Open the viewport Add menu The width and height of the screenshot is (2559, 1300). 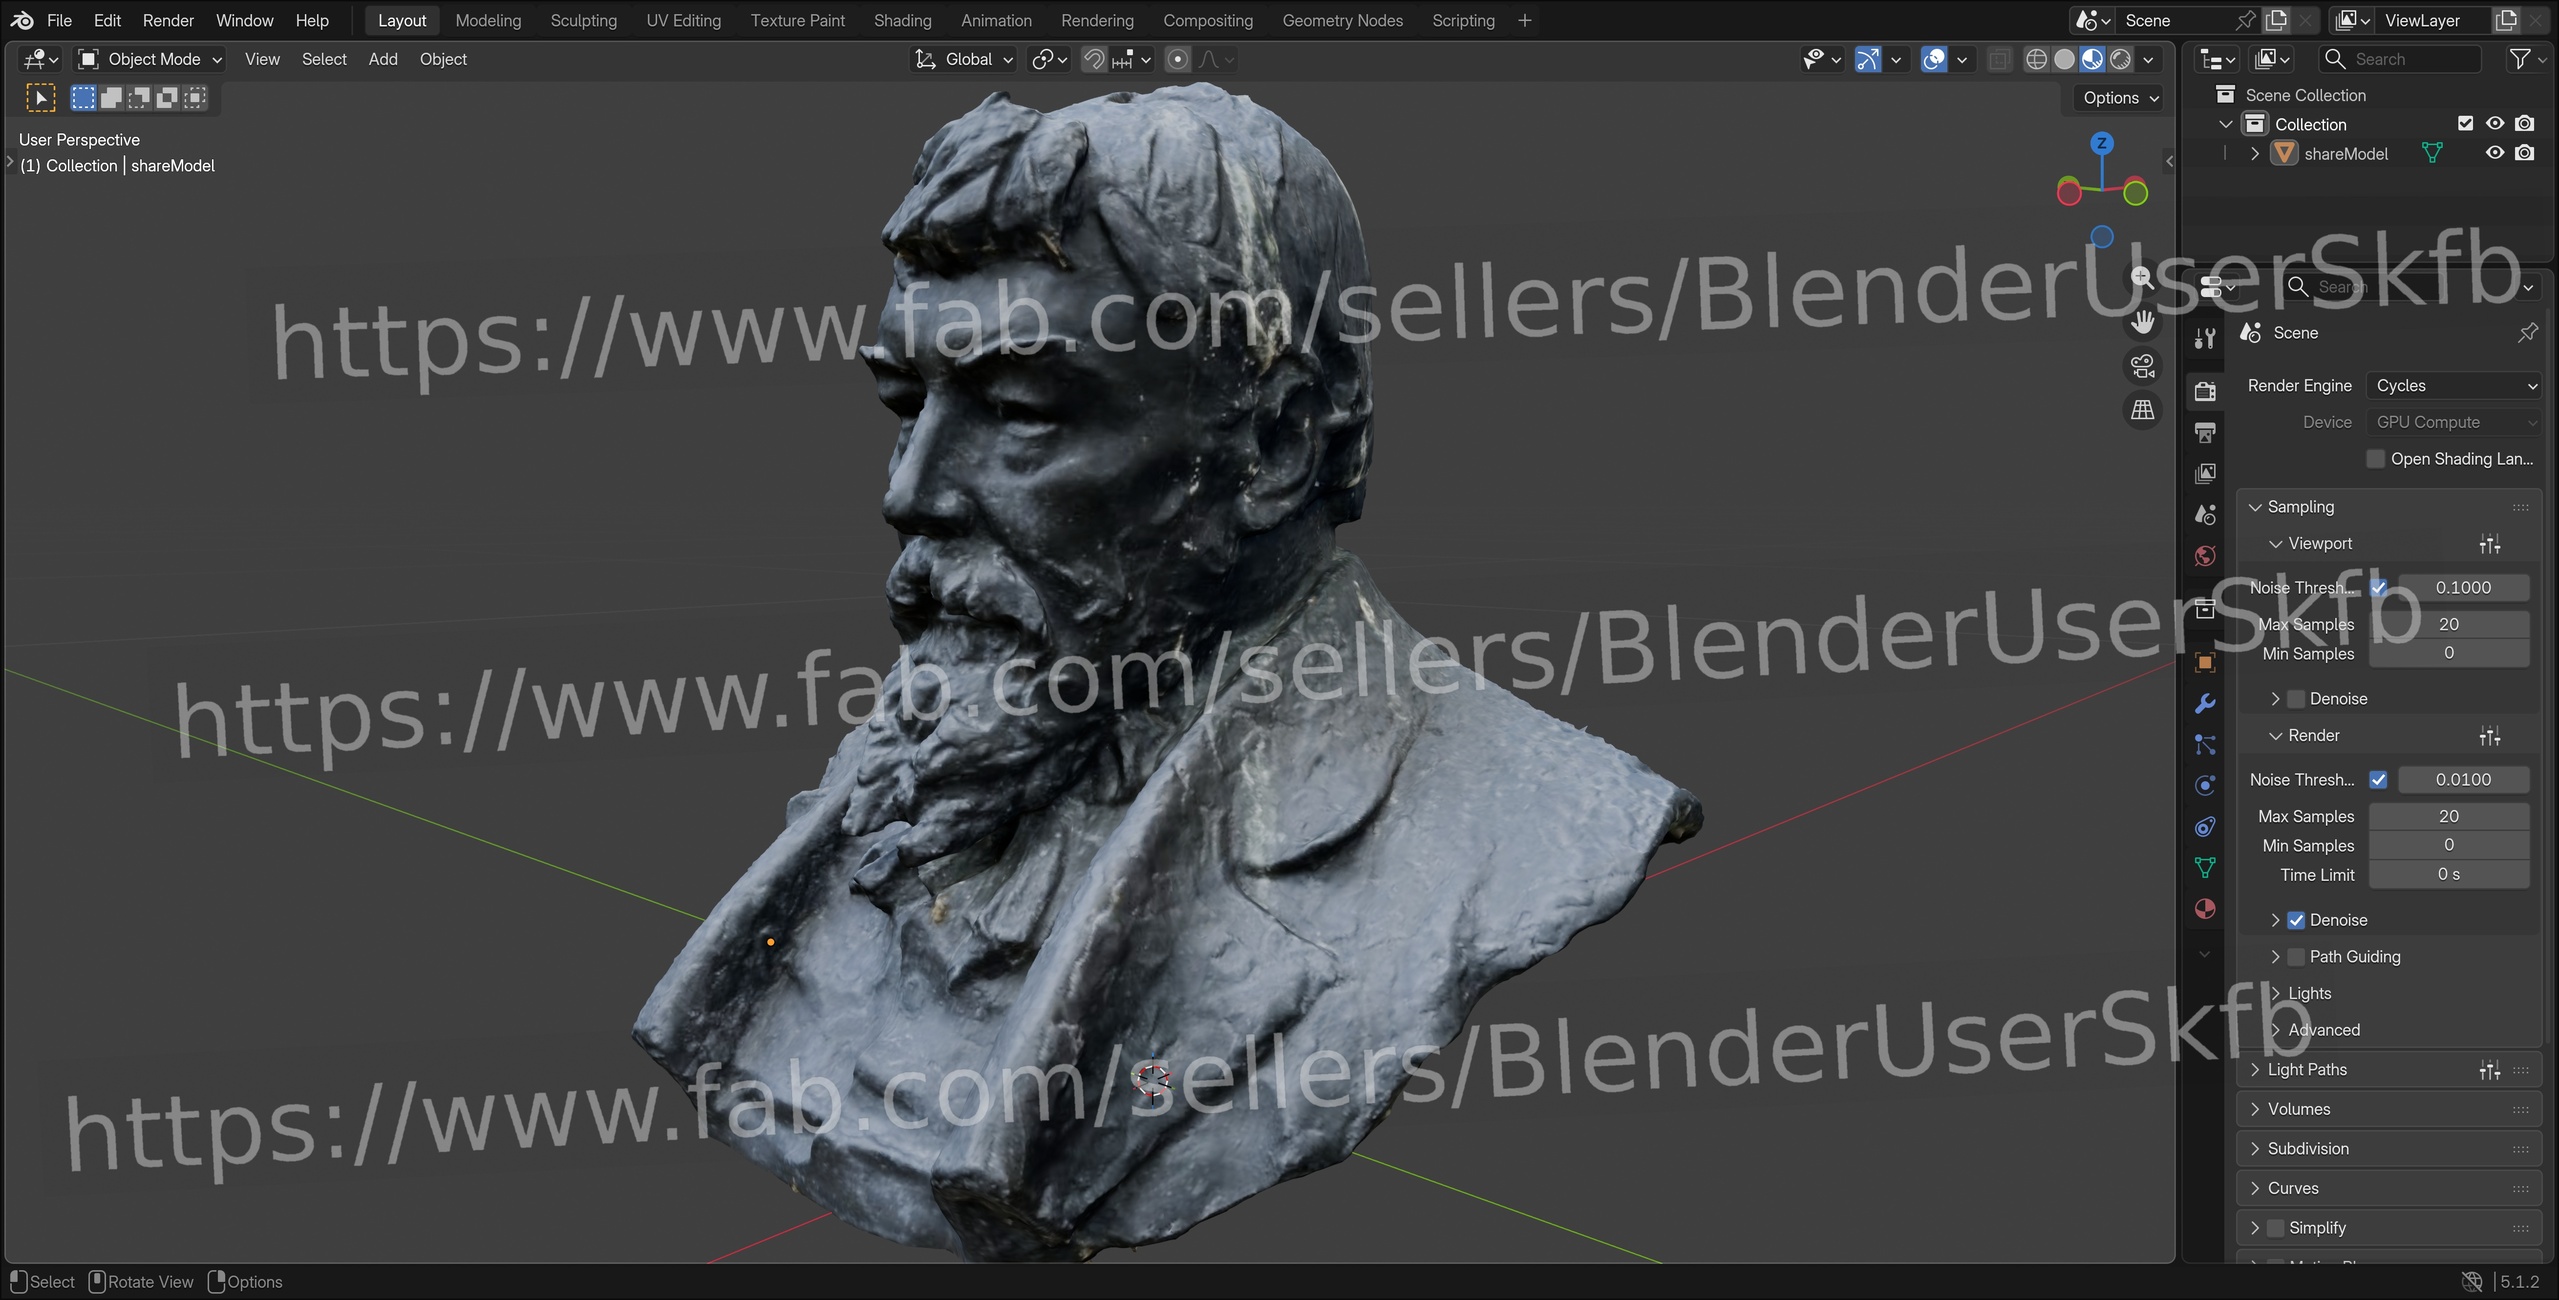(383, 59)
